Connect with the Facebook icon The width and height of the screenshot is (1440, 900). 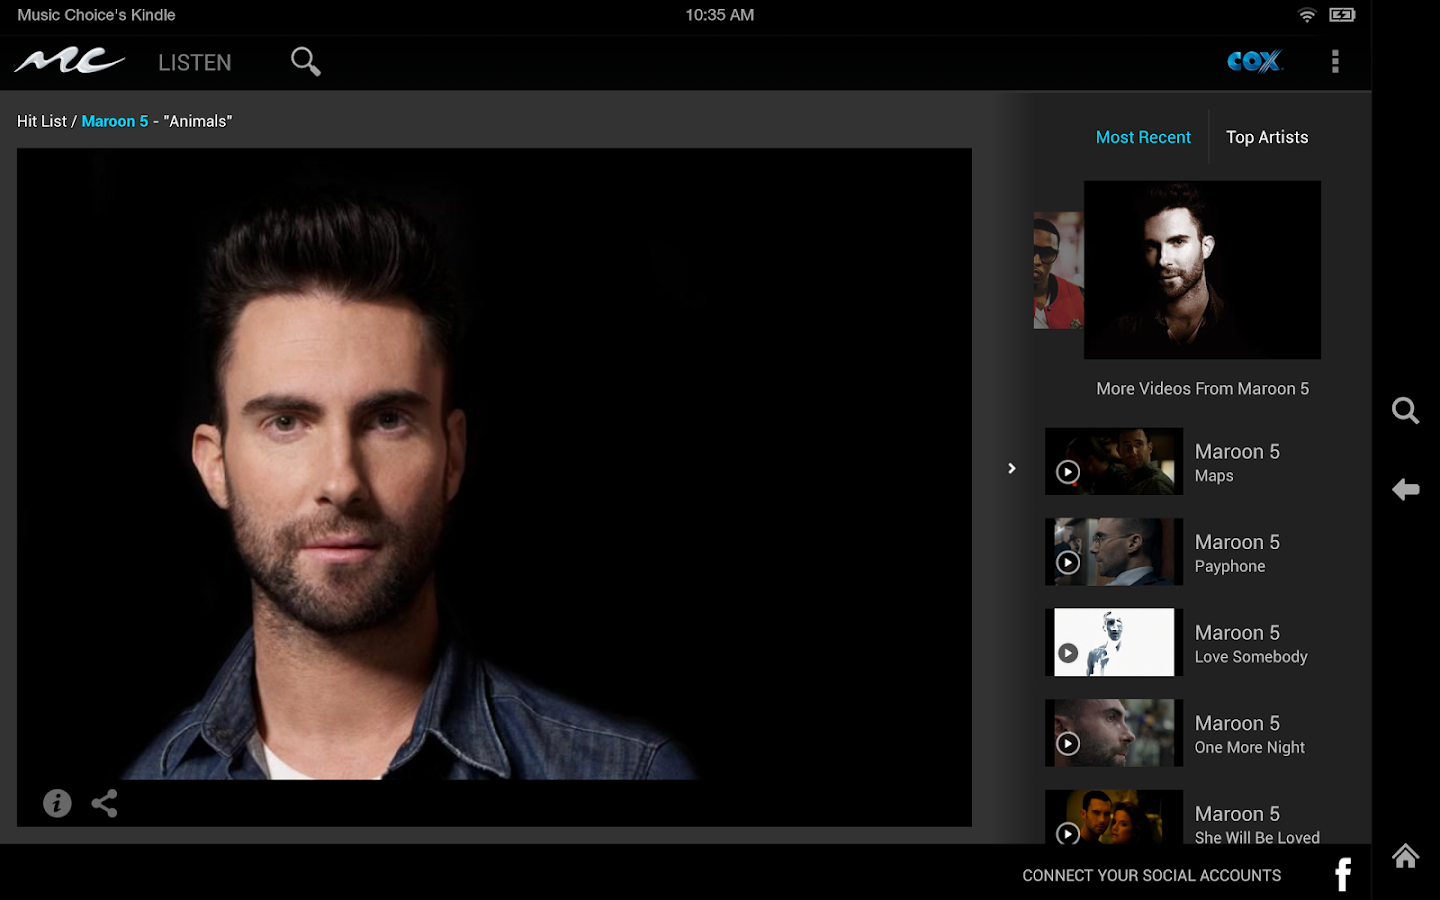(1343, 875)
